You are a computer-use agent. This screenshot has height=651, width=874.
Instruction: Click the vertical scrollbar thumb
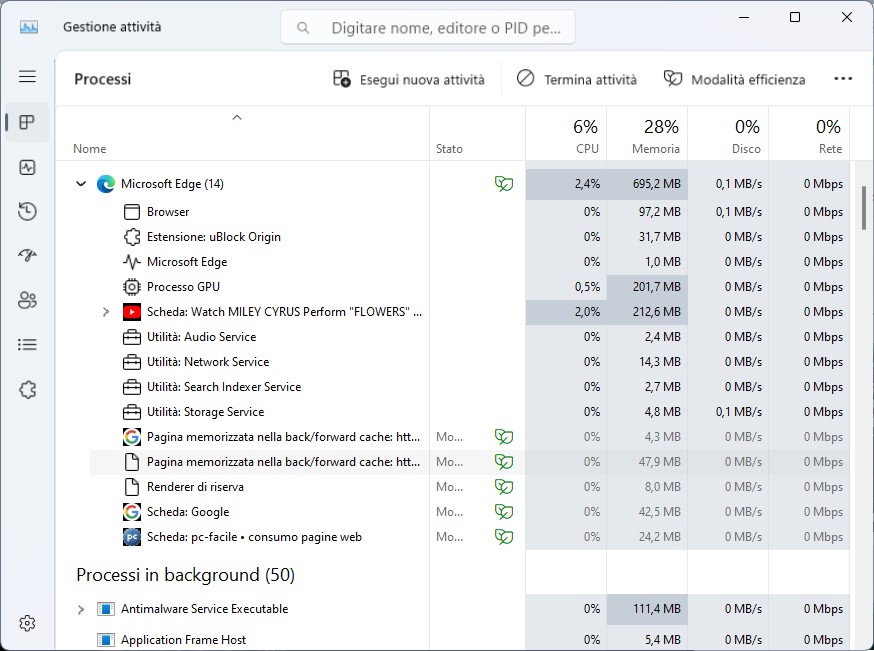coord(864,205)
